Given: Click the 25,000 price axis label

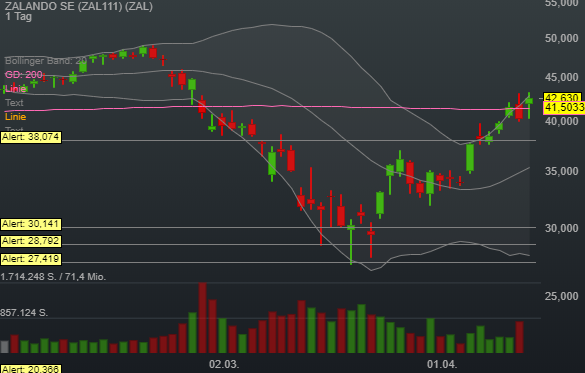Looking at the screenshot, I should 561,296.
